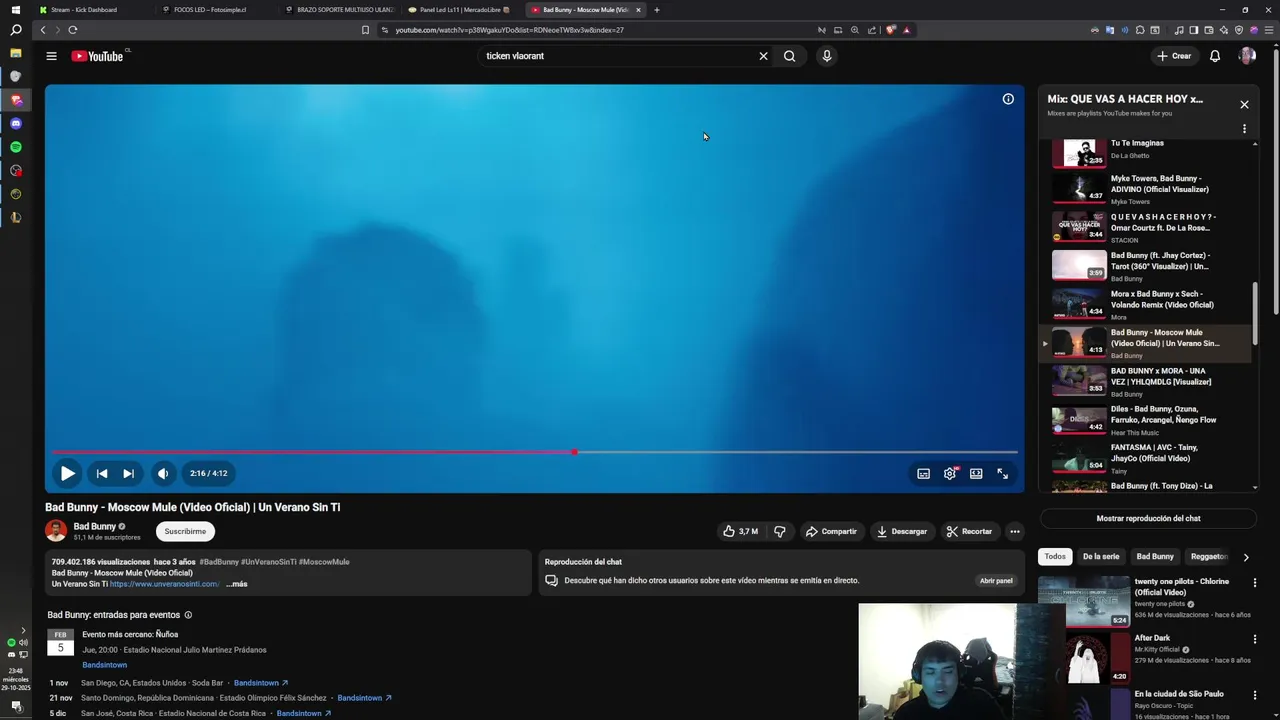
Task: Skip to previous video in playlist
Action: (102, 473)
